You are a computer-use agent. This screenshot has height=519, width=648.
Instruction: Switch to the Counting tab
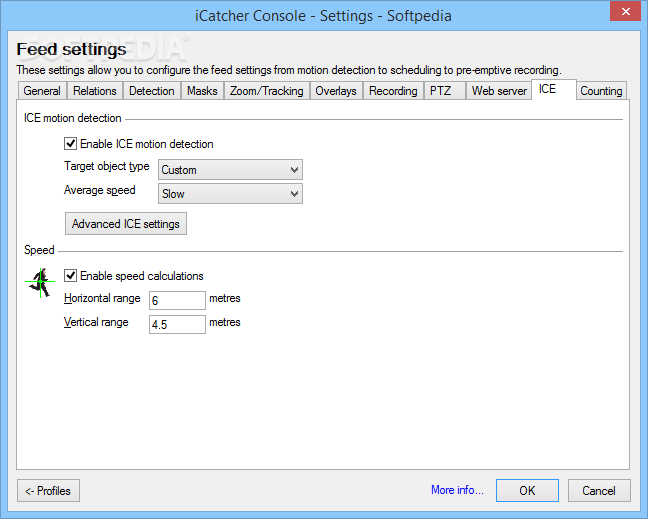coord(601,91)
